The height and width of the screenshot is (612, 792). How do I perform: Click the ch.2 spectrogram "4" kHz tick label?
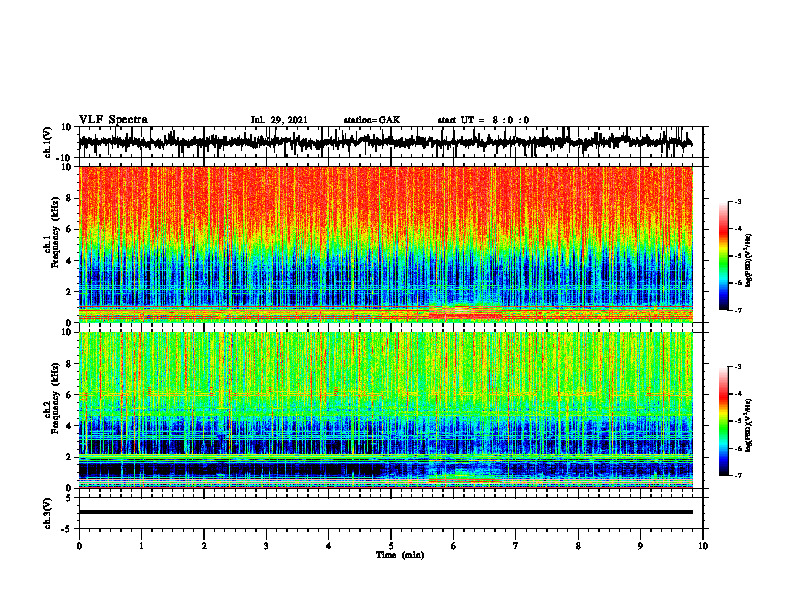pos(70,426)
